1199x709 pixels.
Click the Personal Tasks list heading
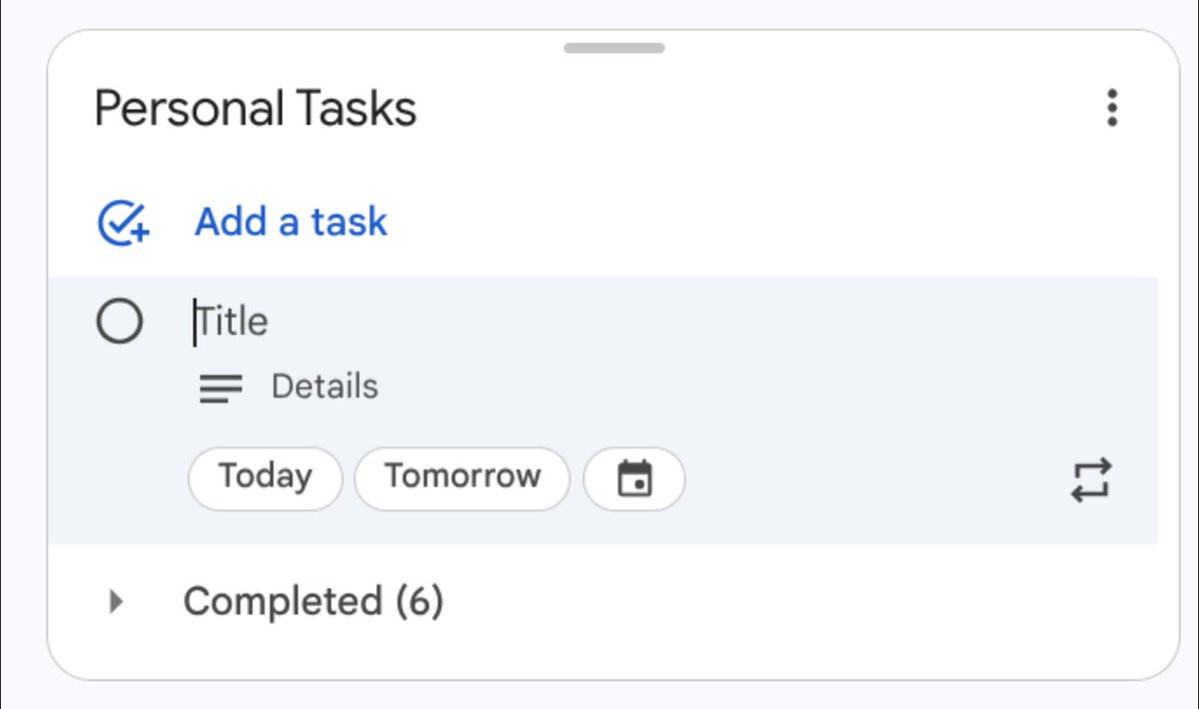tap(256, 108)
